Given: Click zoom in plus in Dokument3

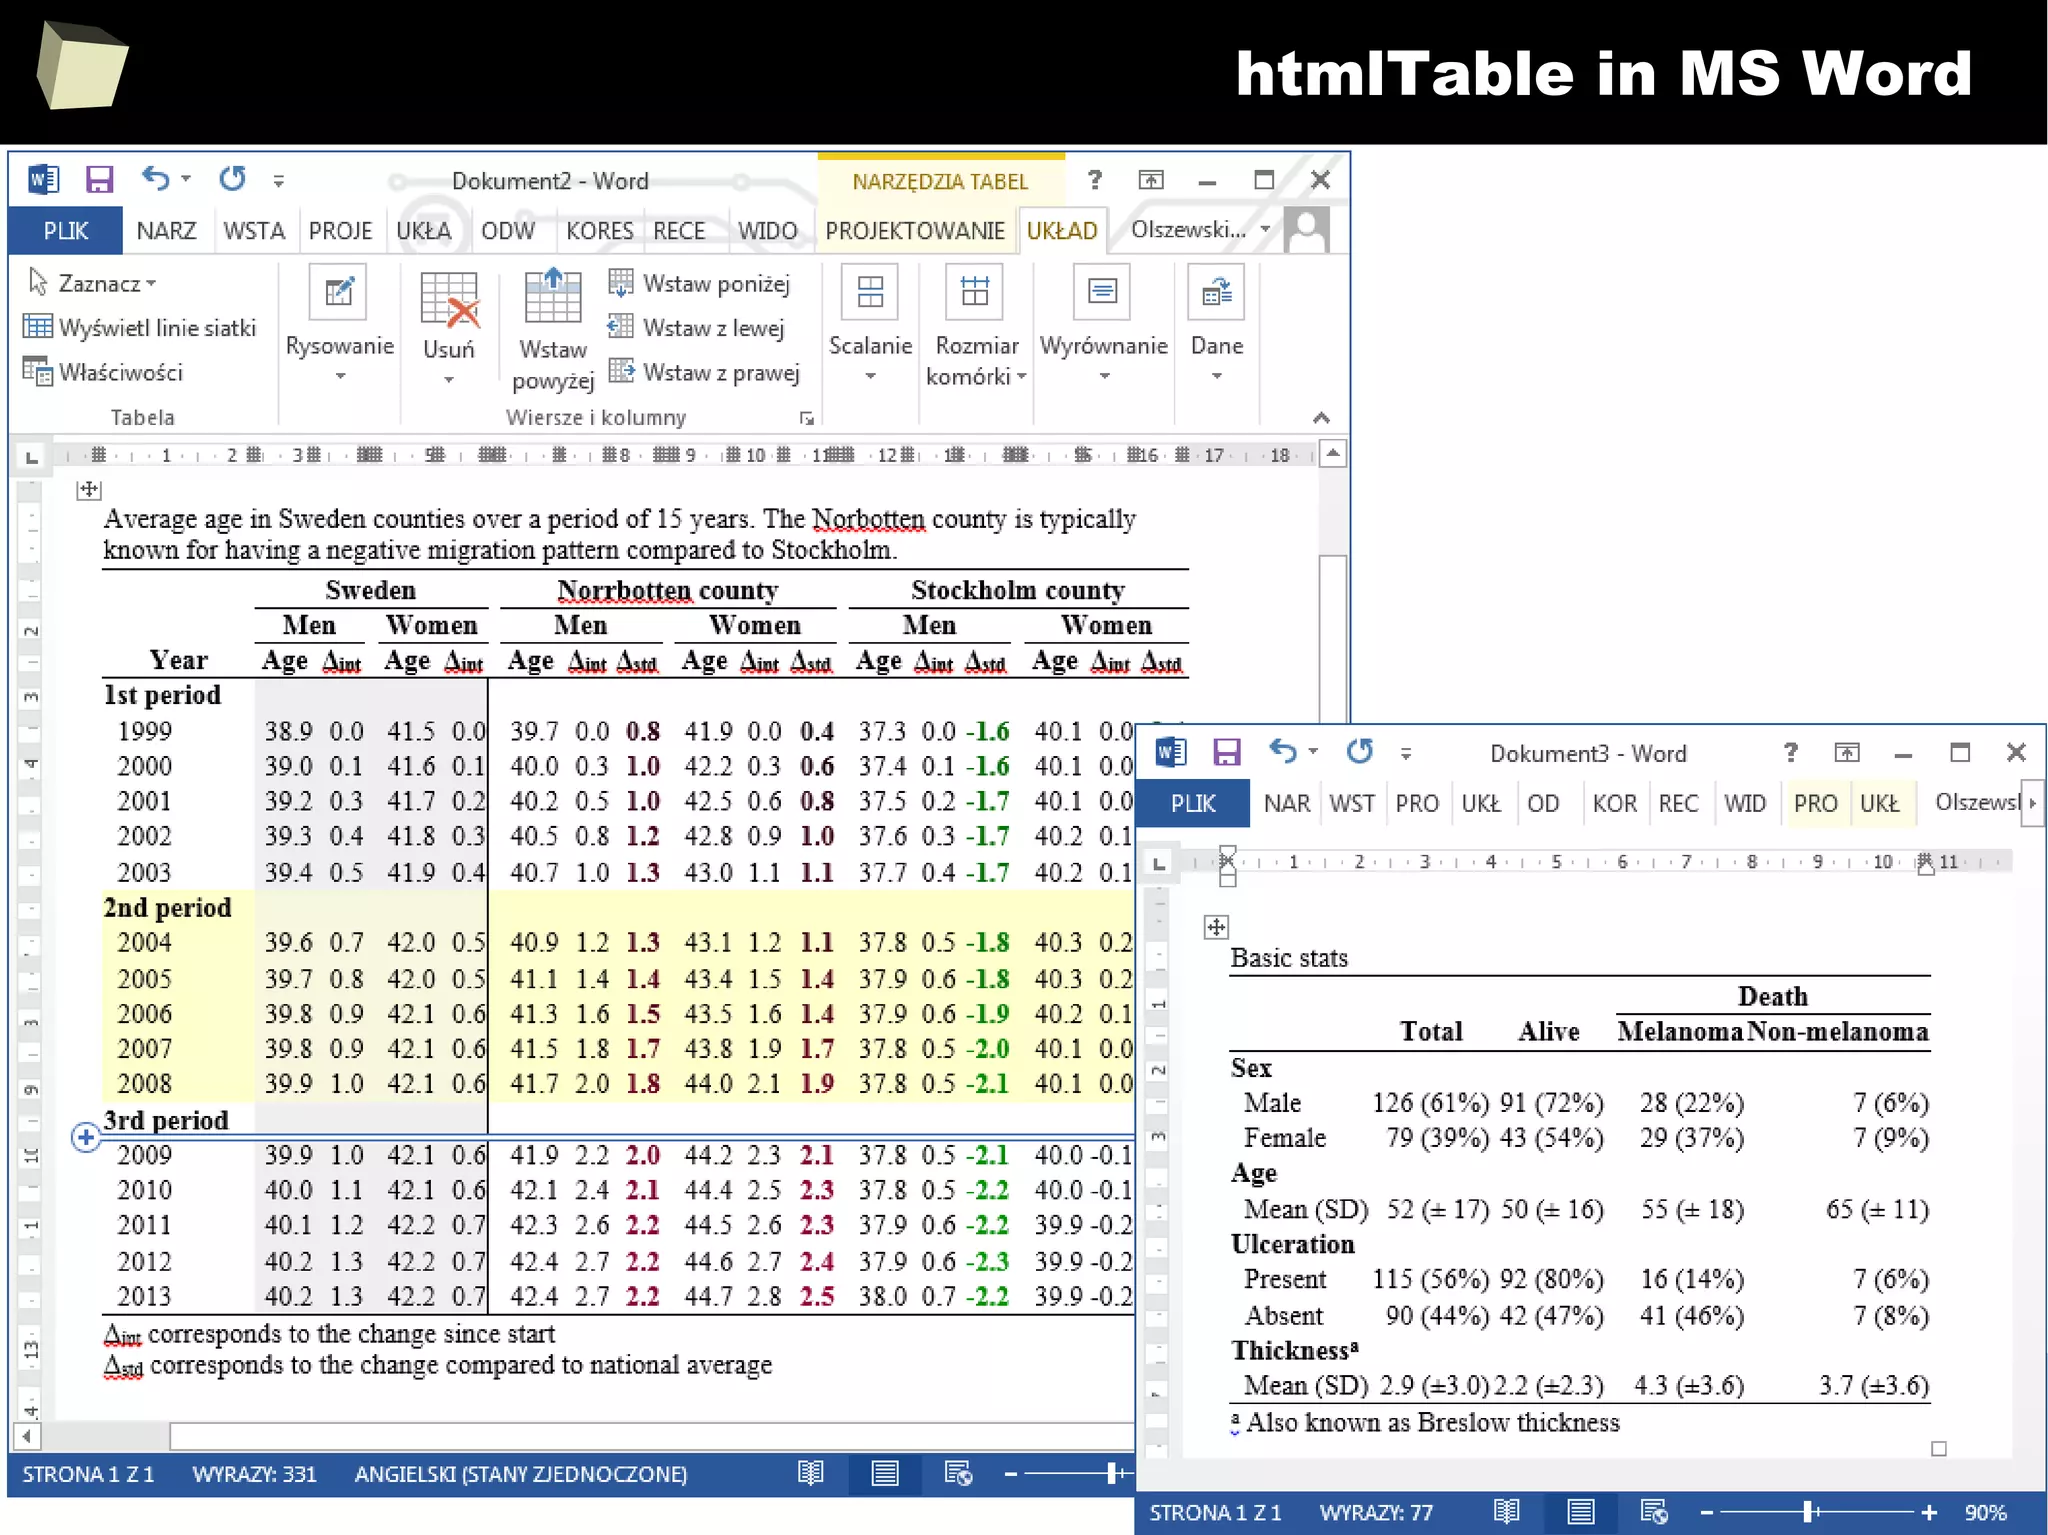Looking at the screenshot, I should (x=1929, y=1513).
